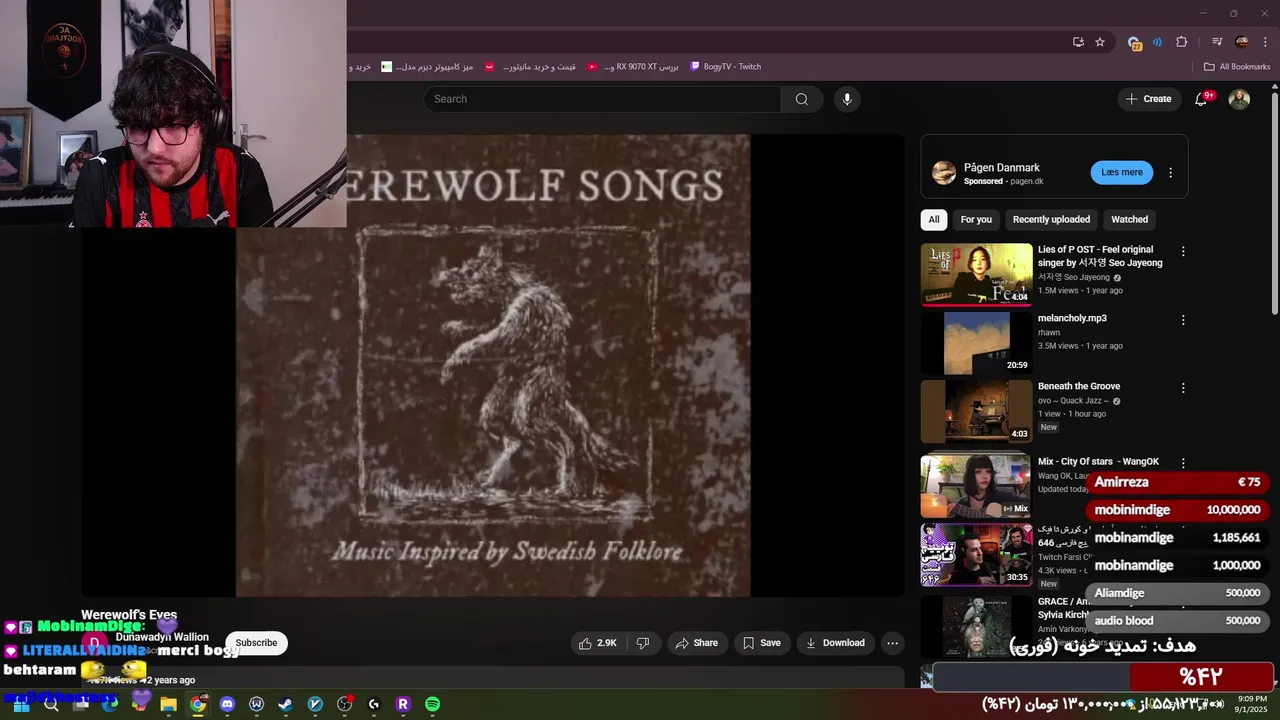Screen dimensions: 1280x720
Task: Open options for Beneath the Groove video
Action: 1183,388
